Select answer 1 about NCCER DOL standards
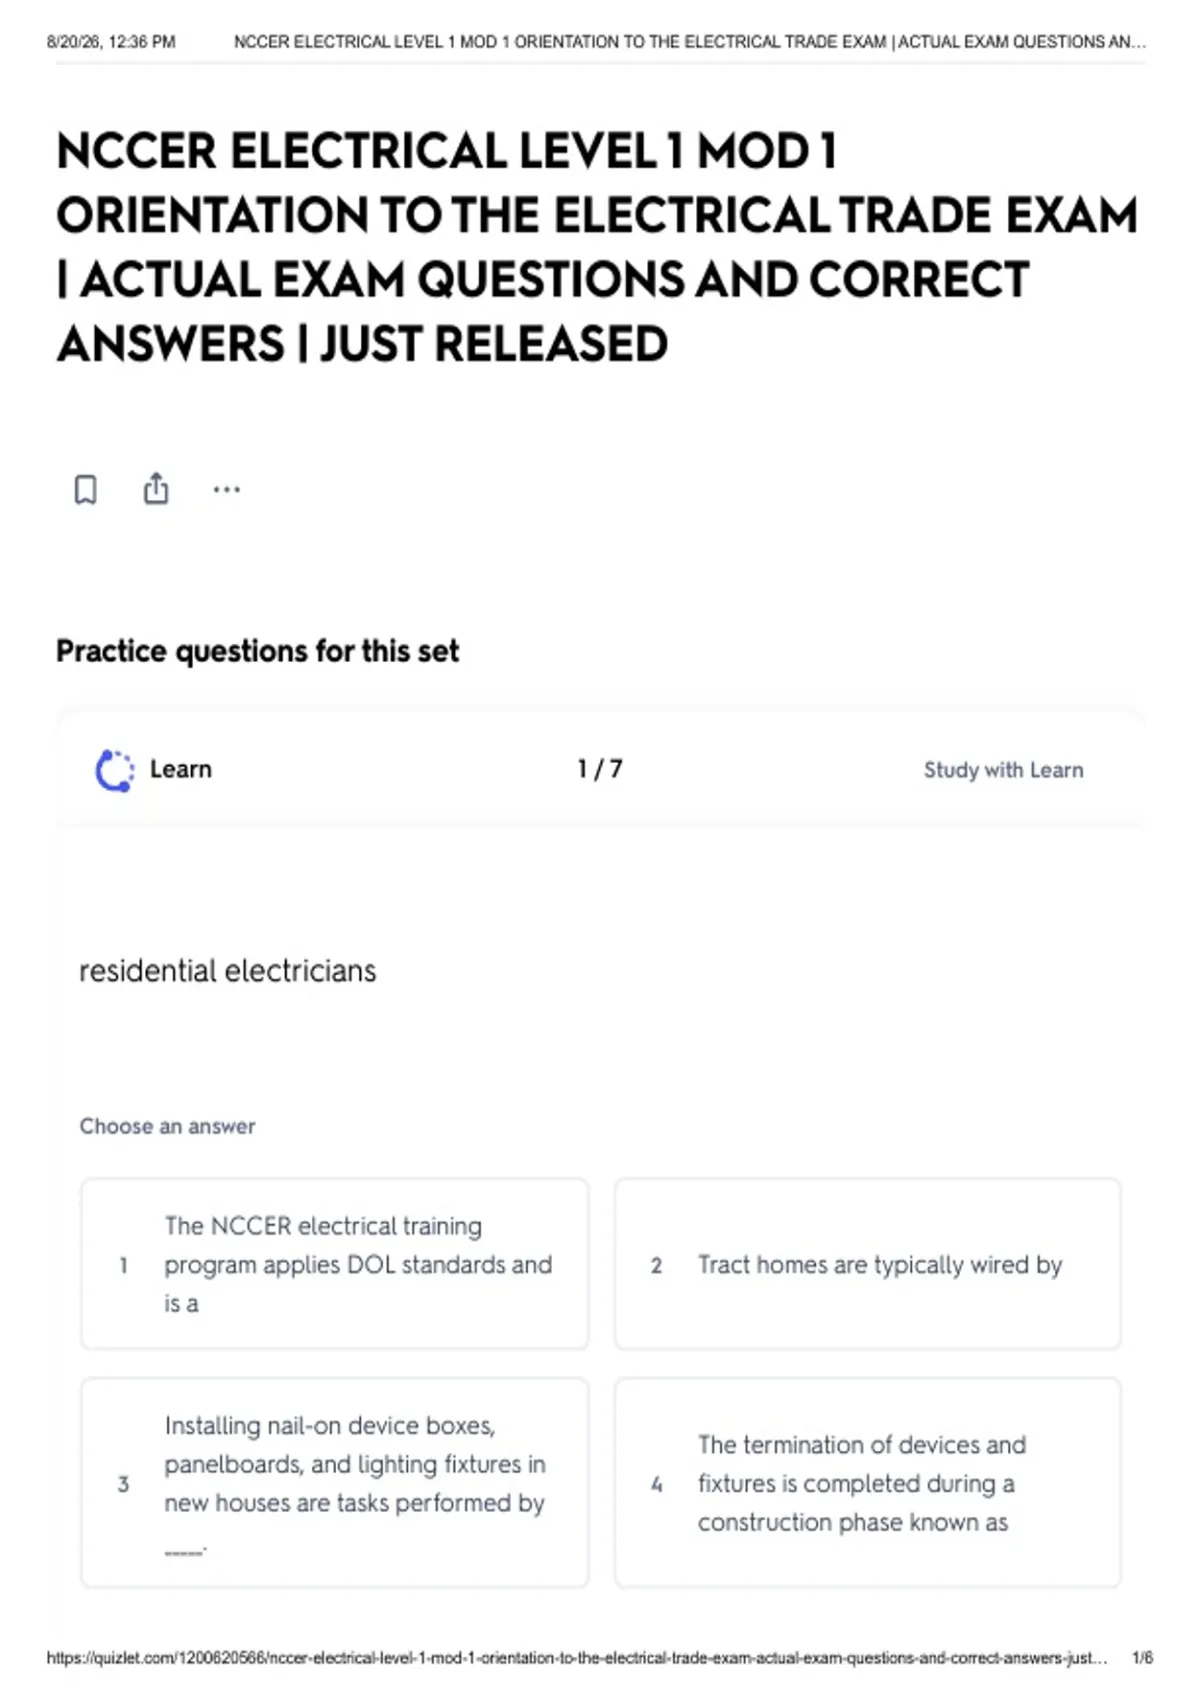This screenshot has height=1700, width=1200. coord(335,1264)
